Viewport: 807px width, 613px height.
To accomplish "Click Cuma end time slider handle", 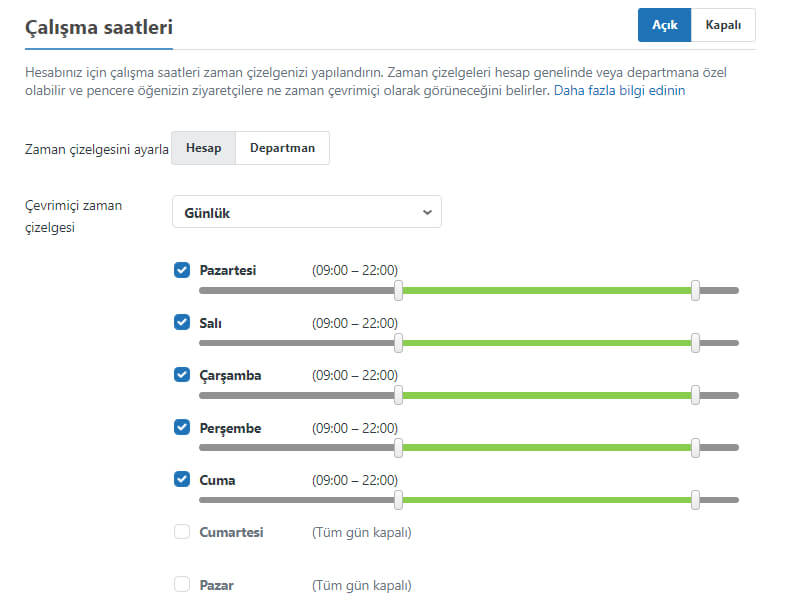I will (696, 499).
